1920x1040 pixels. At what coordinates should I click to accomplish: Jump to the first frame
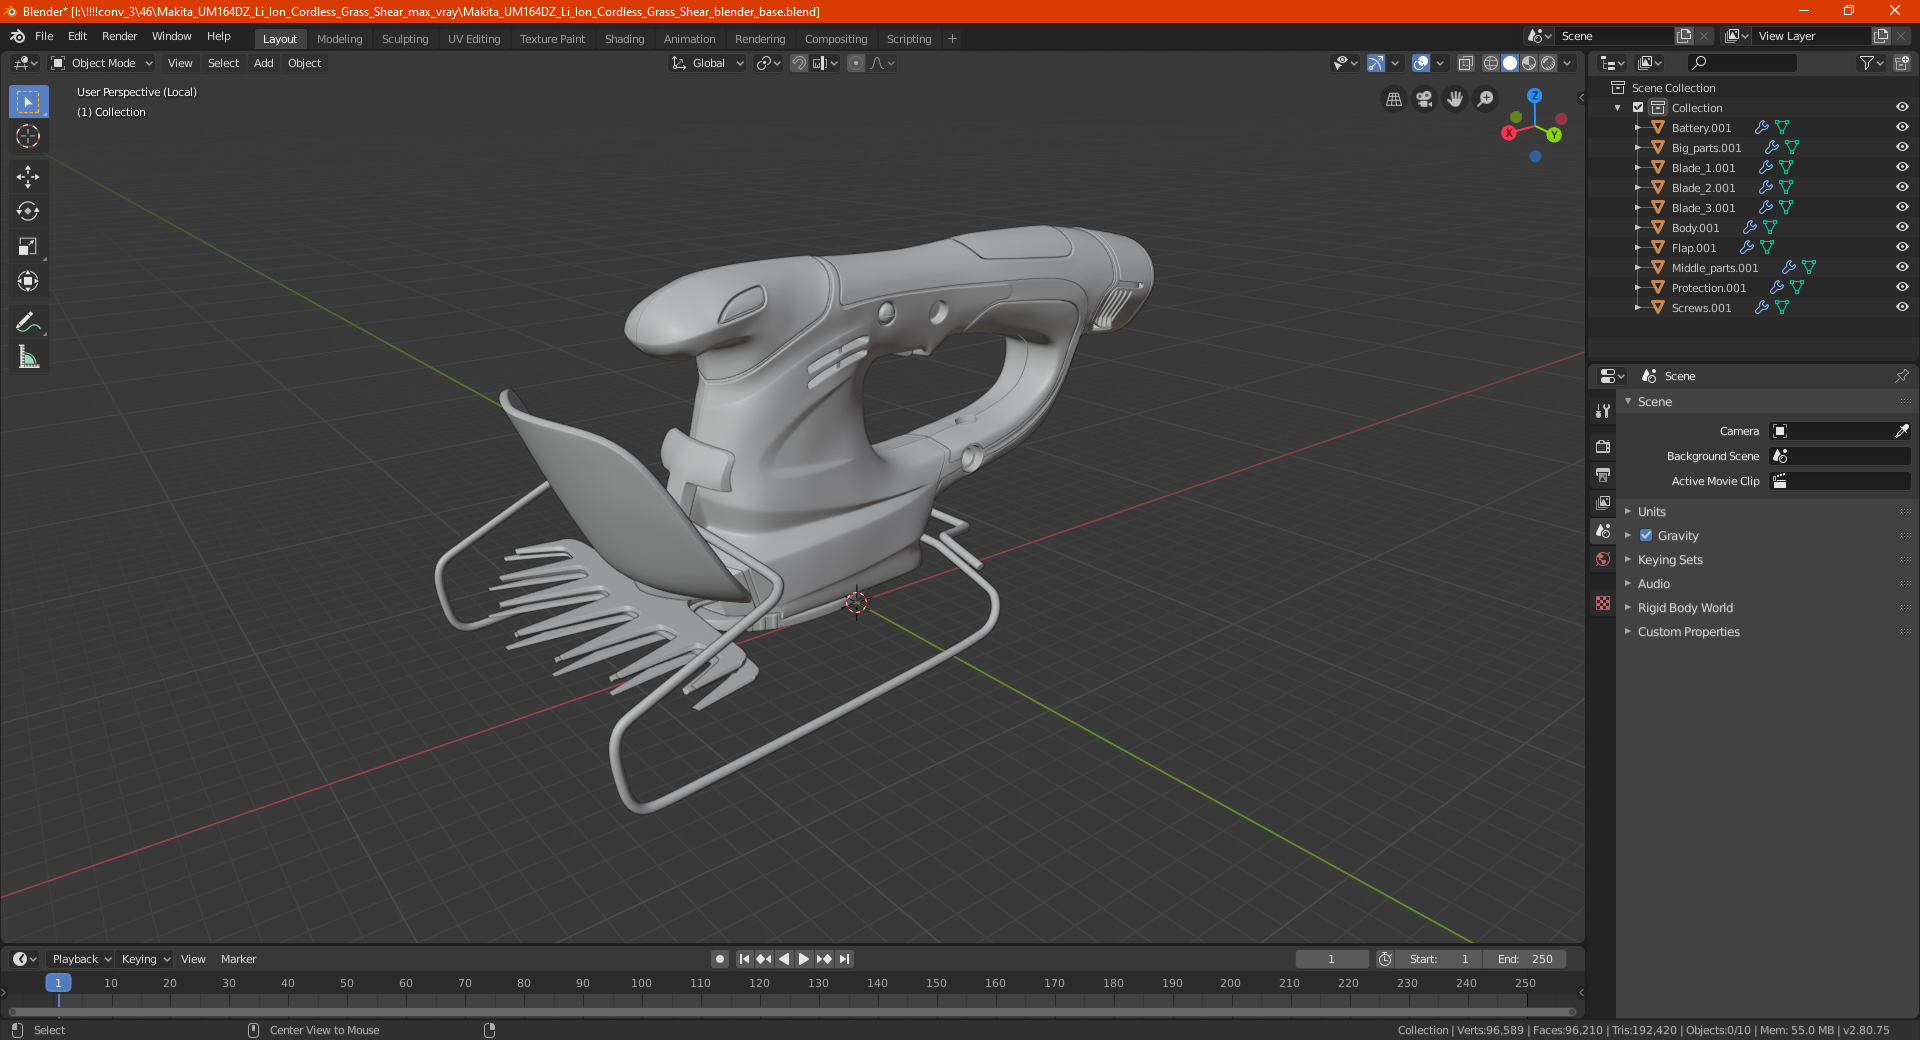click(x=744, y=959)
